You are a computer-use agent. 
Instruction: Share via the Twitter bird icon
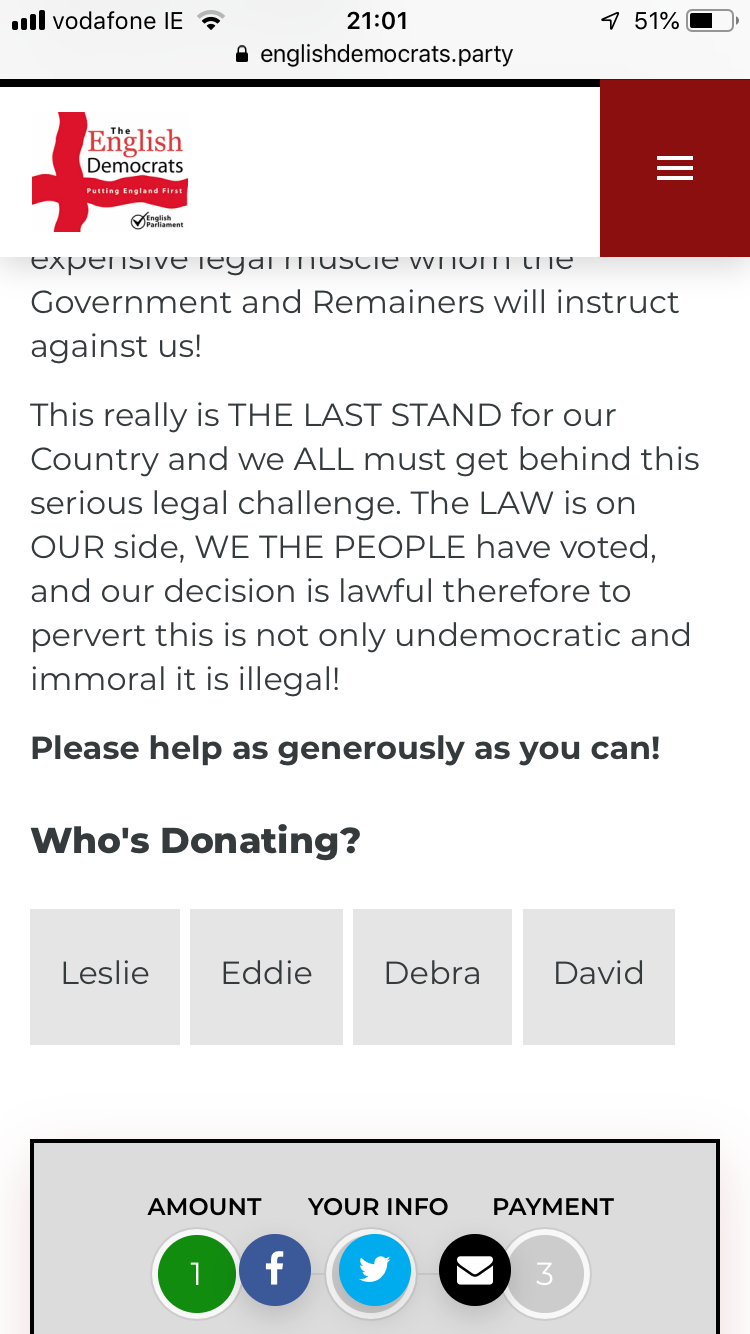374,1270
